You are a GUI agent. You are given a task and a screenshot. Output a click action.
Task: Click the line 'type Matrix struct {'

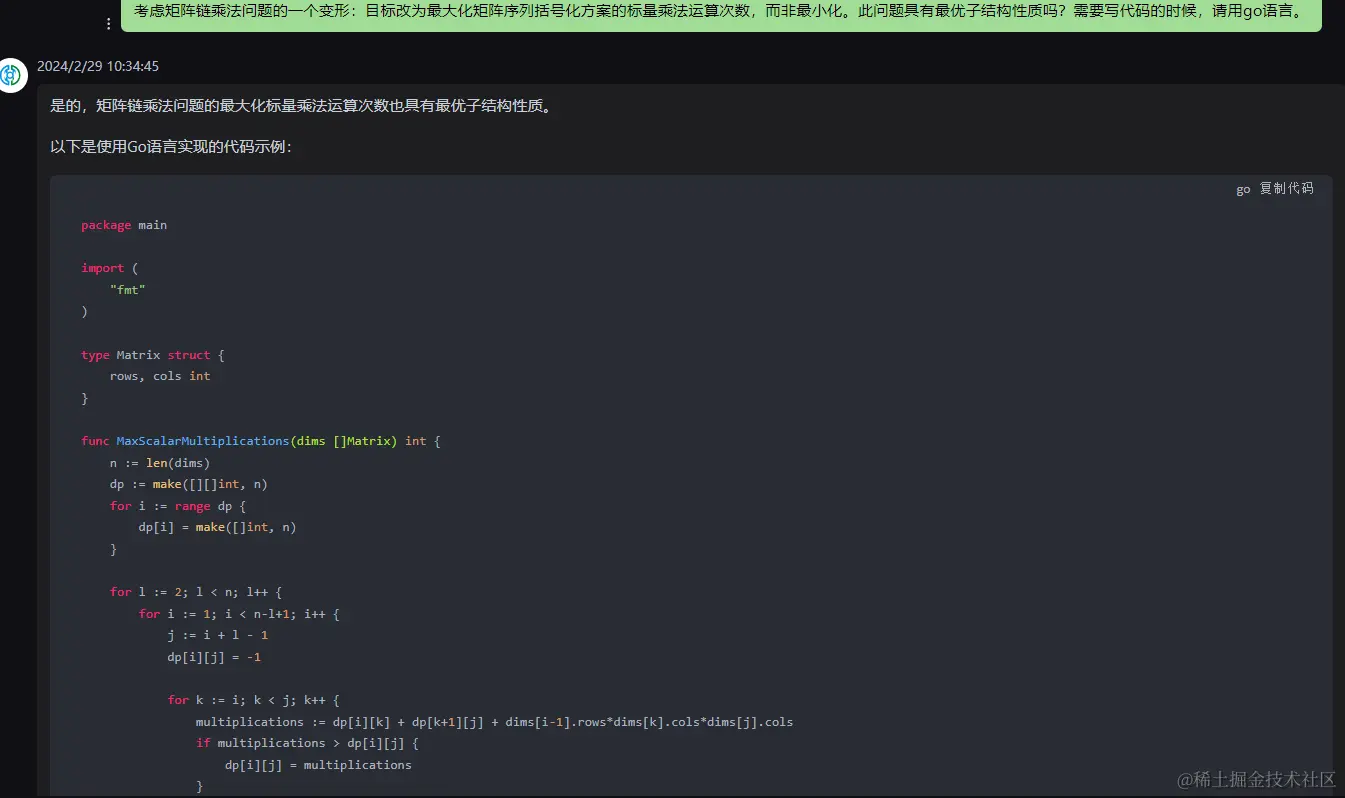coord(153,355)
